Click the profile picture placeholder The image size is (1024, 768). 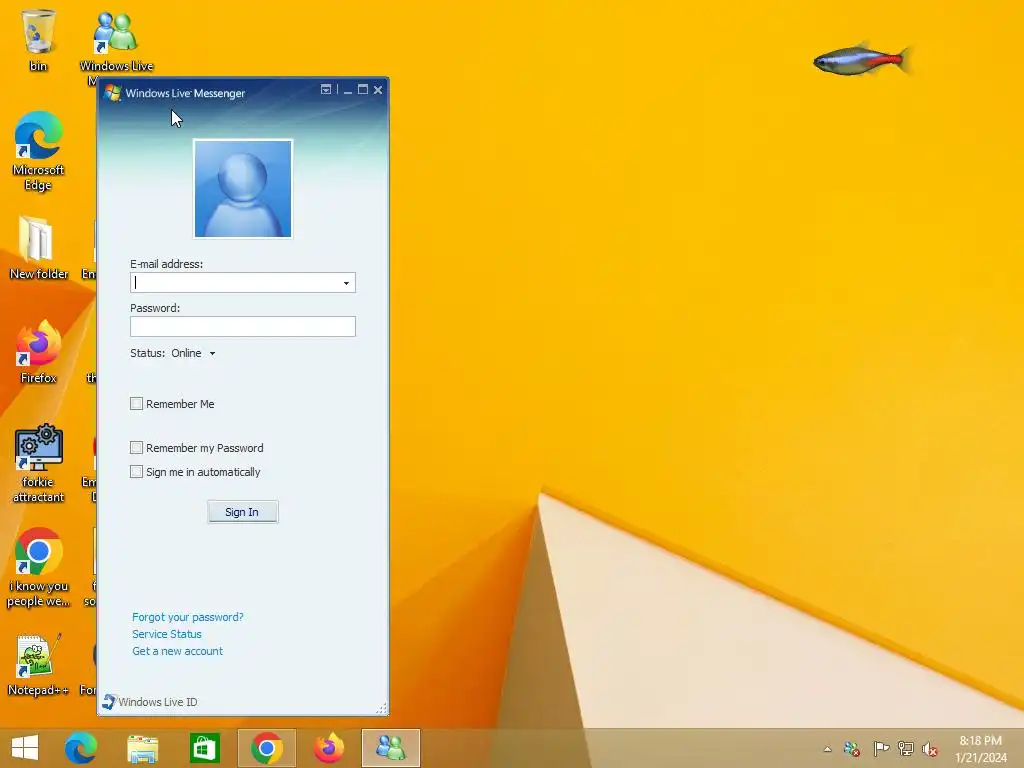coord(243,189)
